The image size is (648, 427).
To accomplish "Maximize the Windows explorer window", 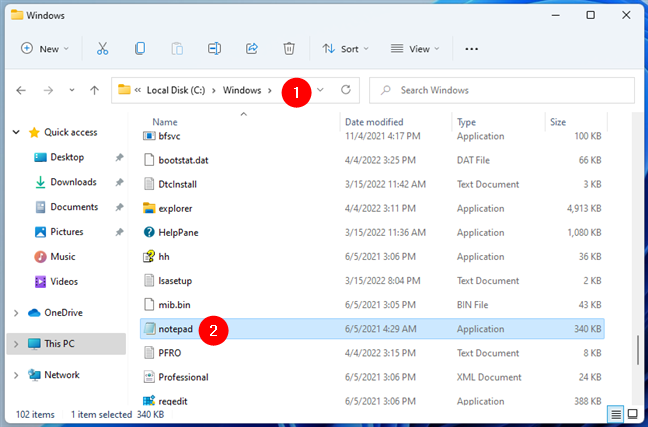I will 591,15.
